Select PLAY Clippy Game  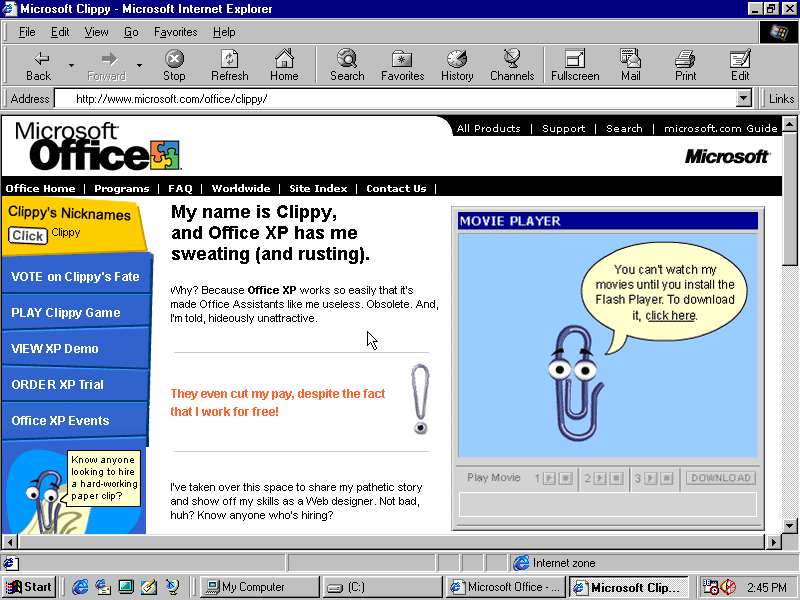66,312
